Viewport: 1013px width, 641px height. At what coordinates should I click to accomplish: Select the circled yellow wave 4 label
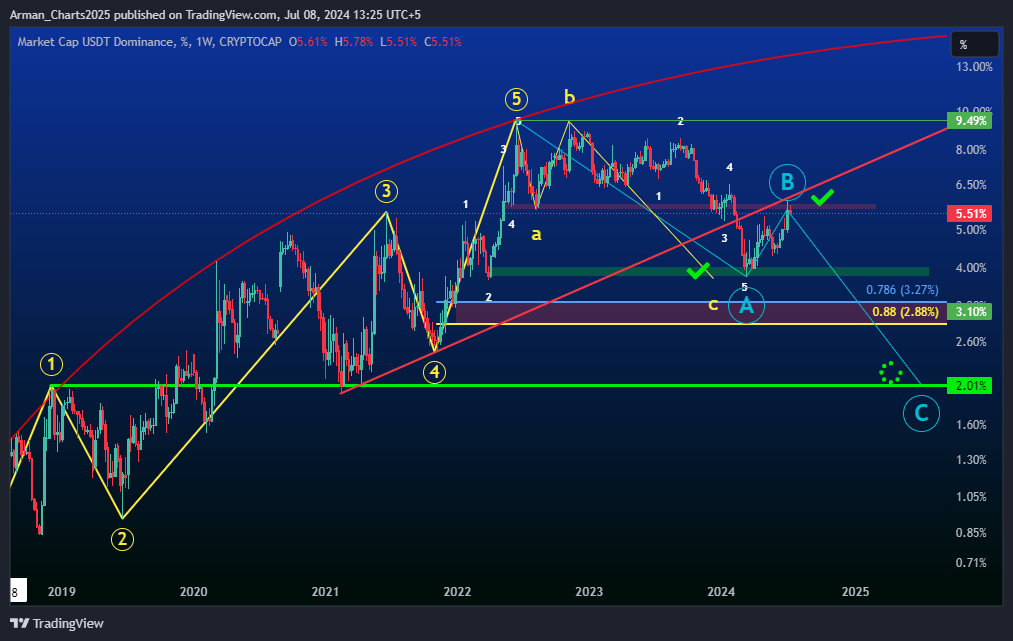click(435, 372)
